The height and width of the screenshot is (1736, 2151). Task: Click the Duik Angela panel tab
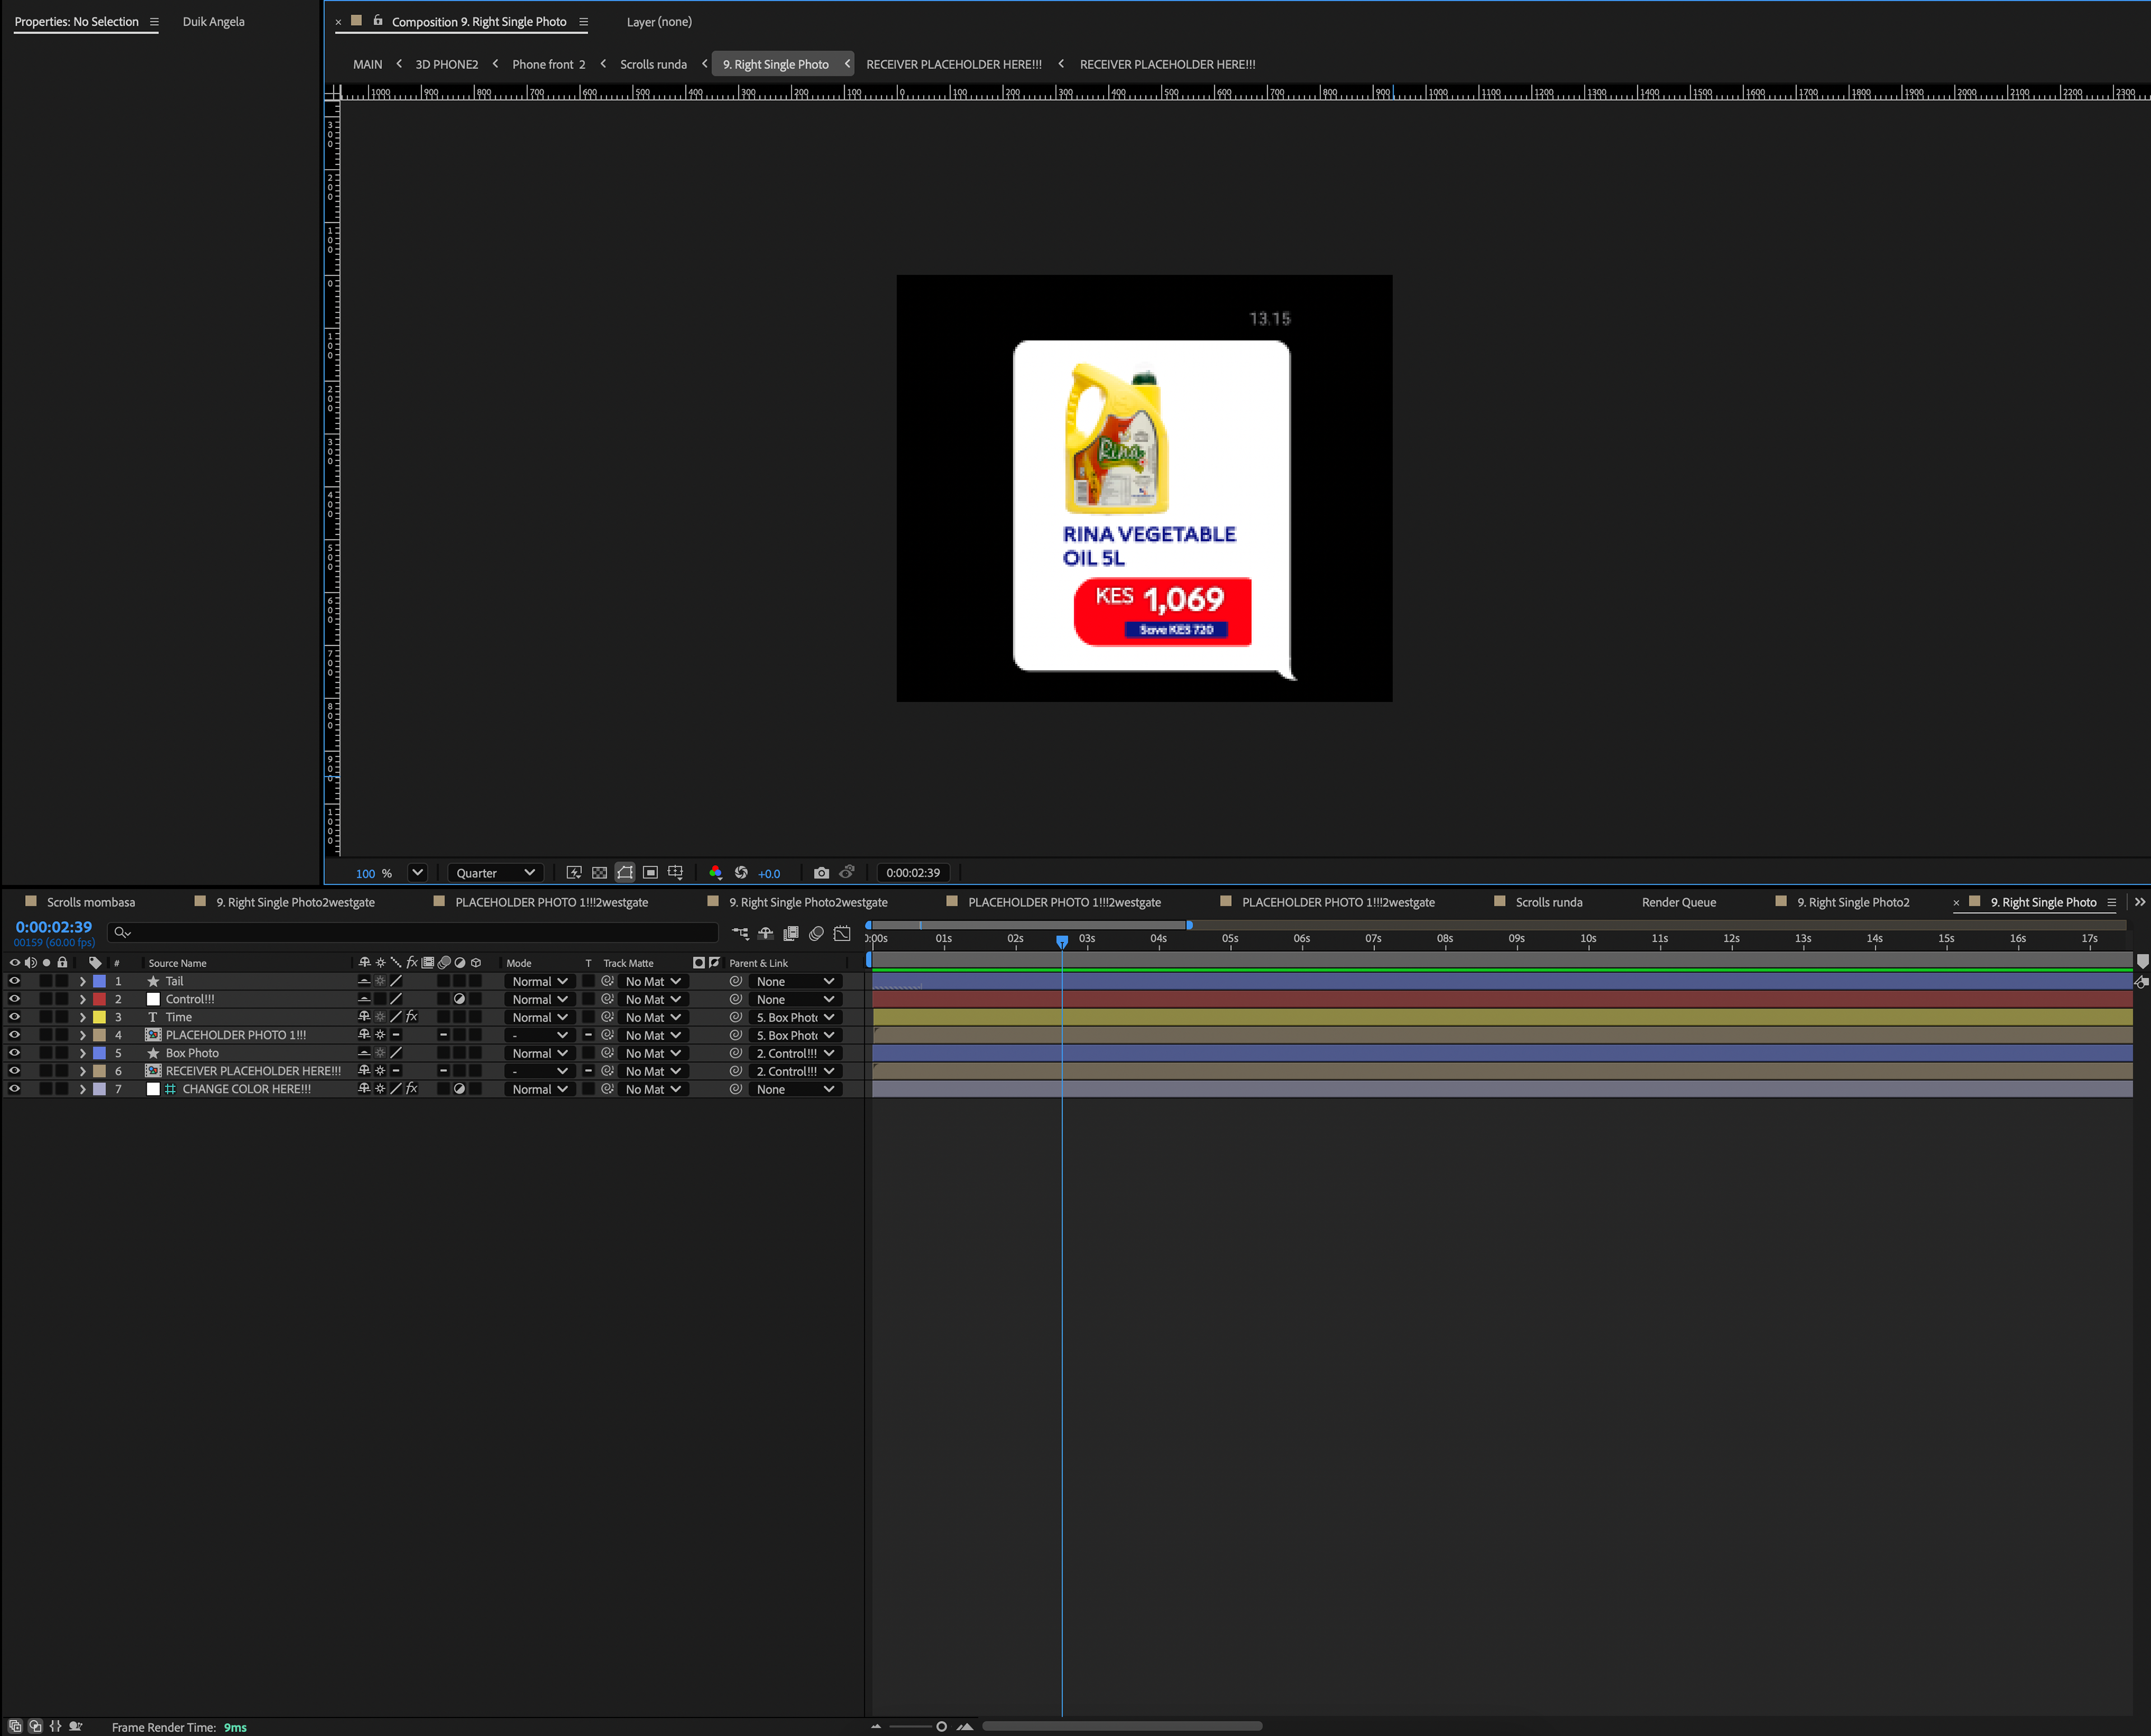[x=213, y=21]
